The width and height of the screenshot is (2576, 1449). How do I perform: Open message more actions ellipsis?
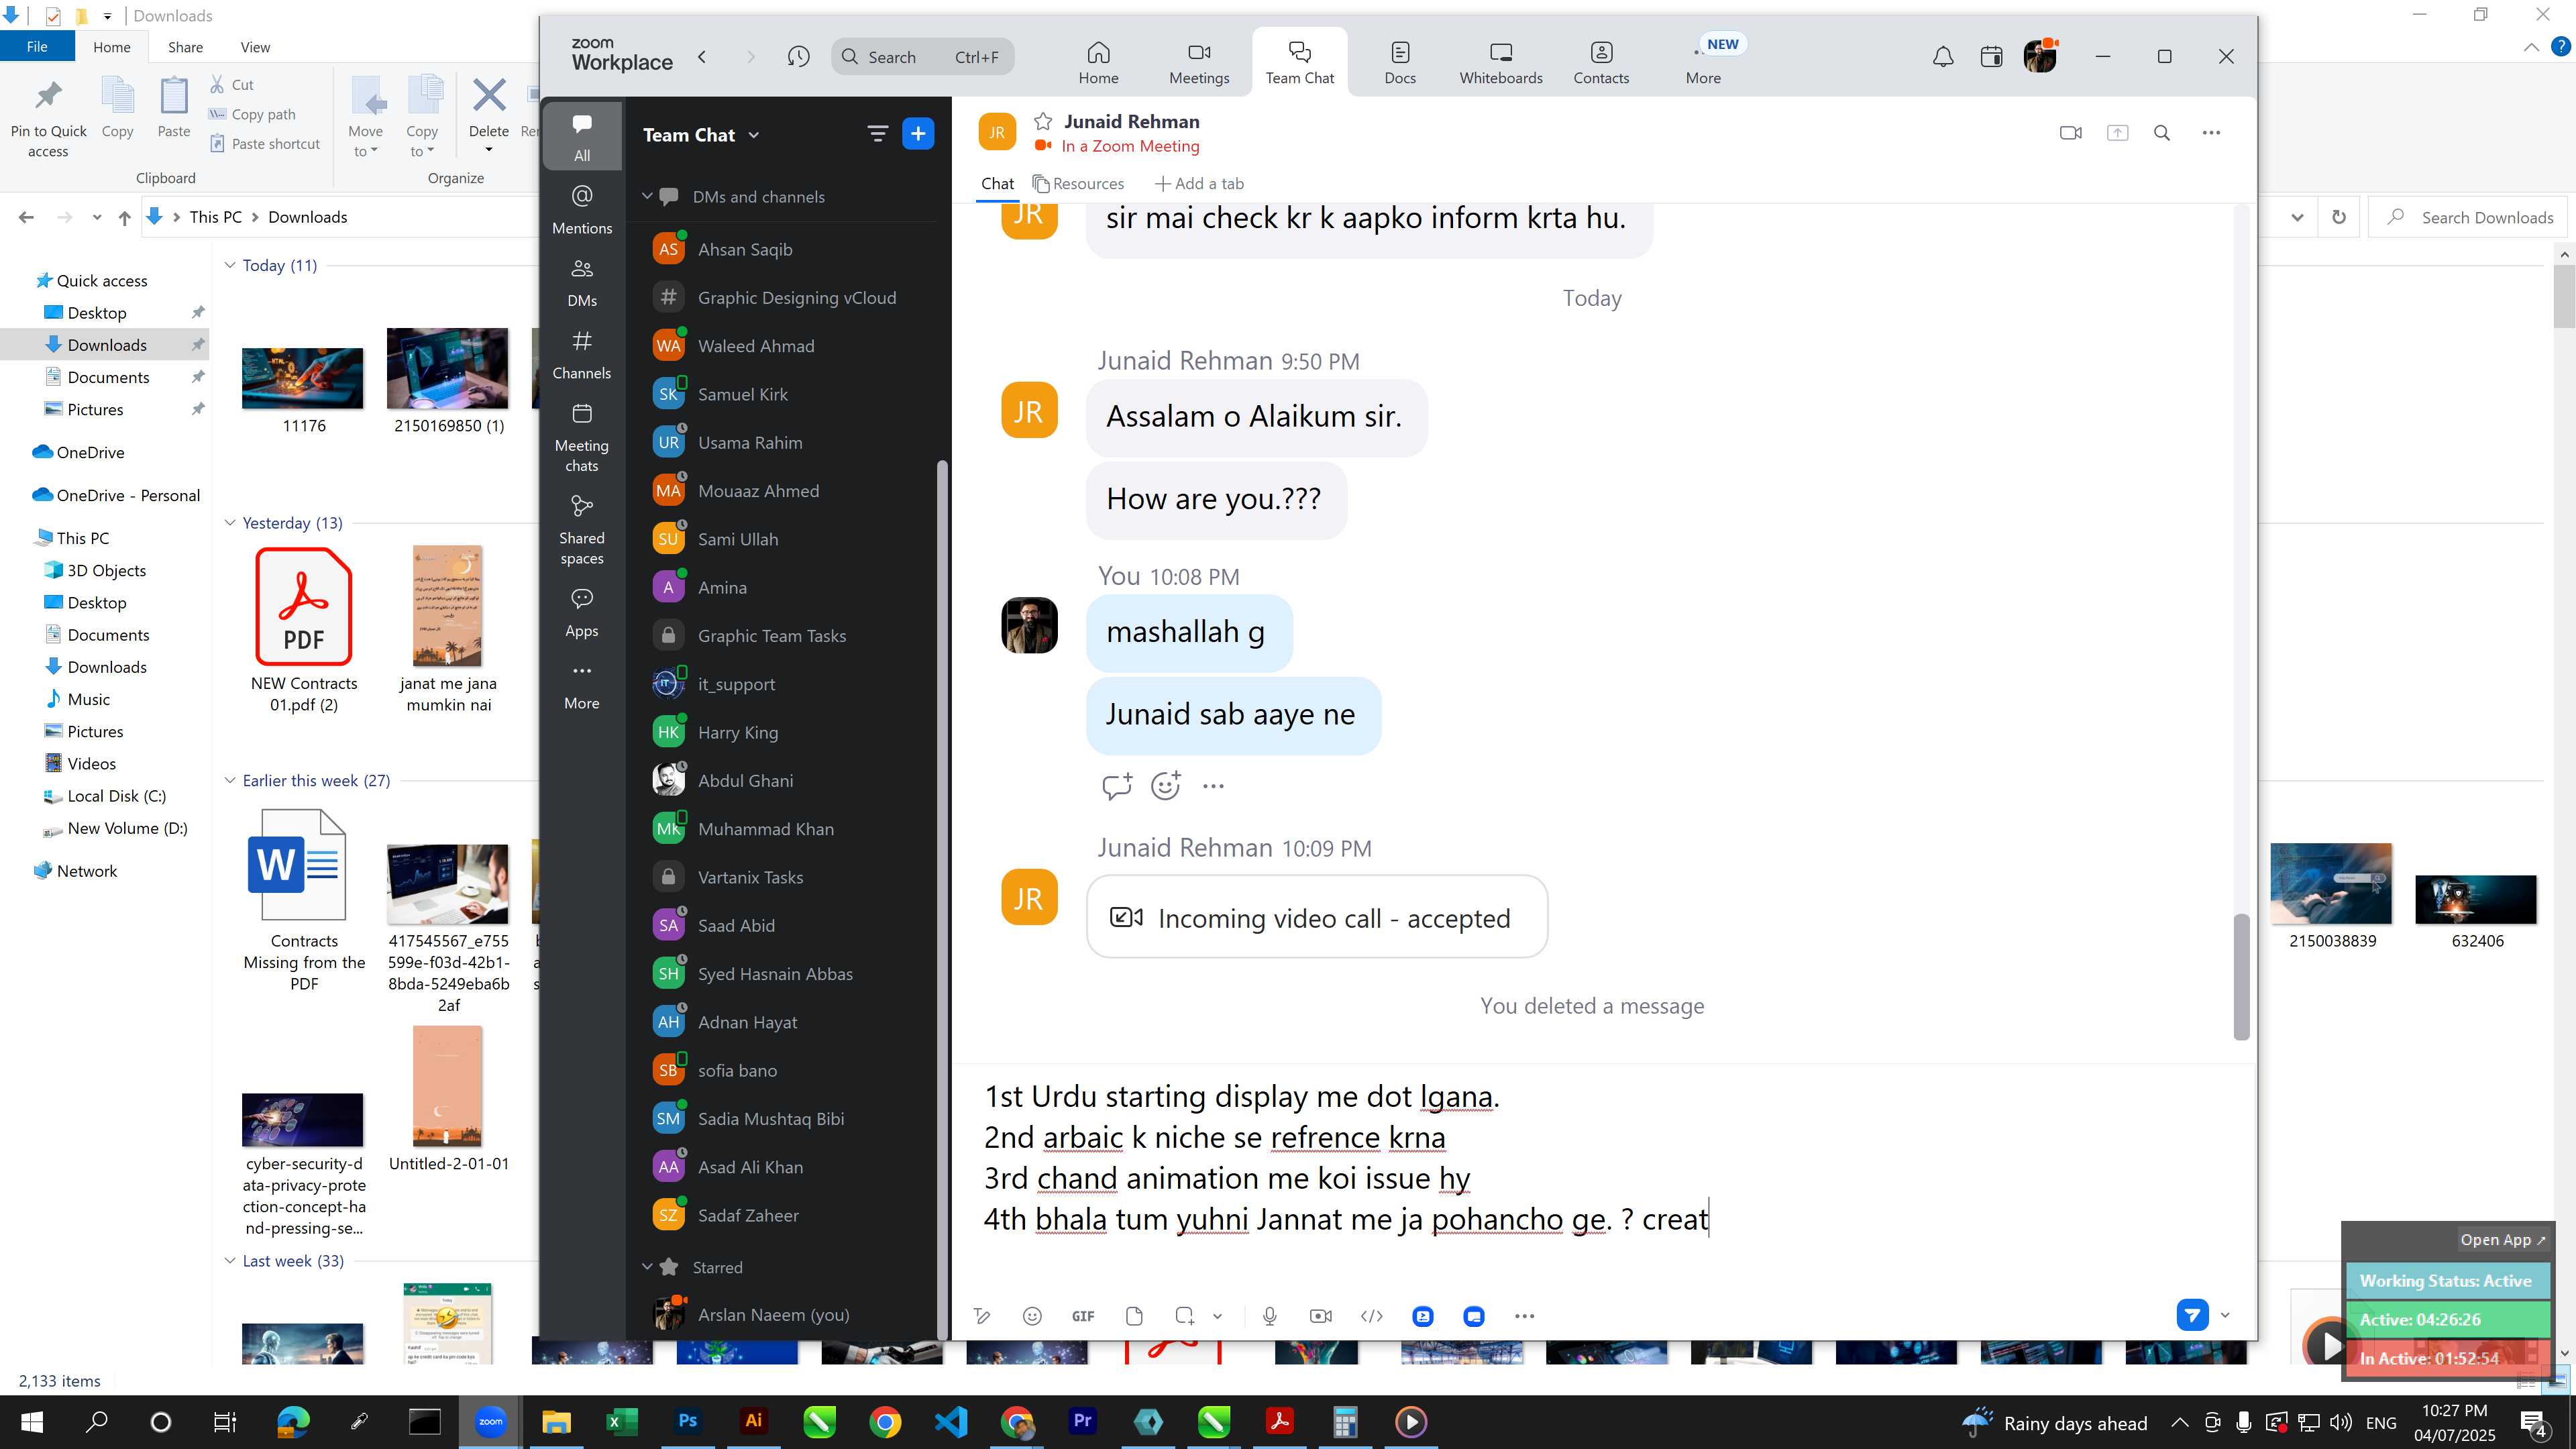click(x=1213, y=787)
